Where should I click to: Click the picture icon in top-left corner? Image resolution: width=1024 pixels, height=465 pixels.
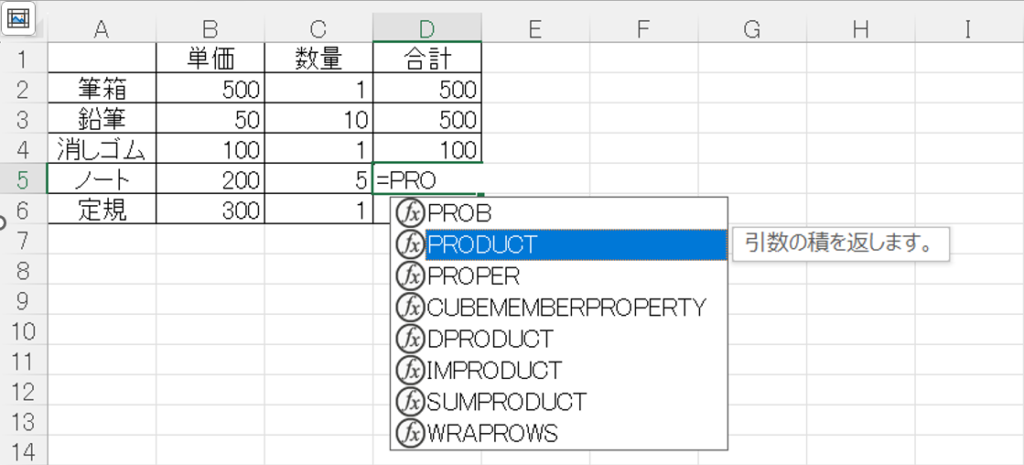20,17
